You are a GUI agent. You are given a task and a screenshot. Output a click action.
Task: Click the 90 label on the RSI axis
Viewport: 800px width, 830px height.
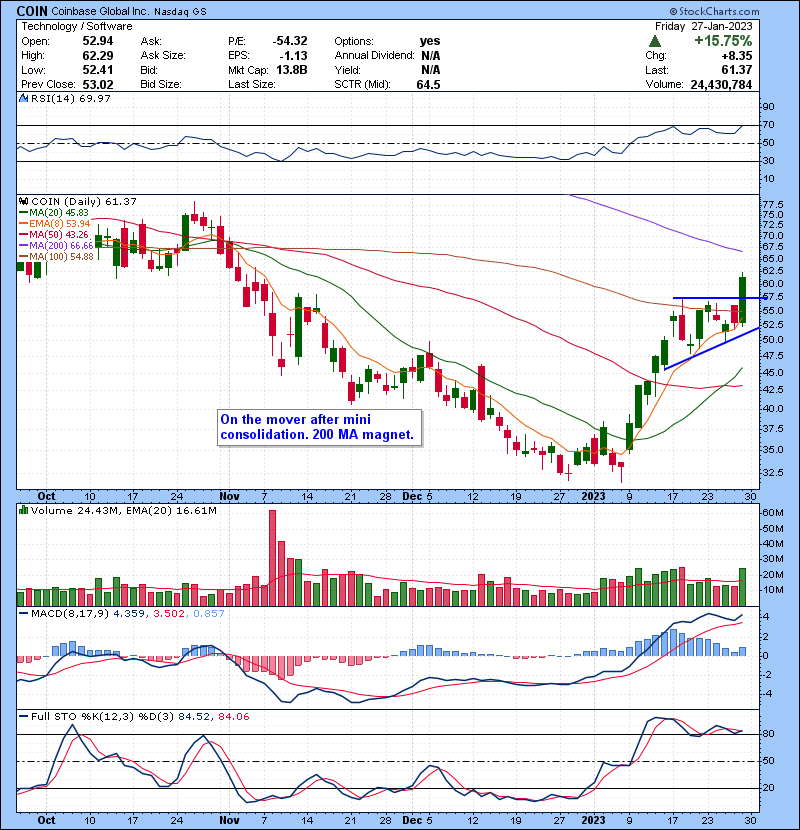point(768,107)
